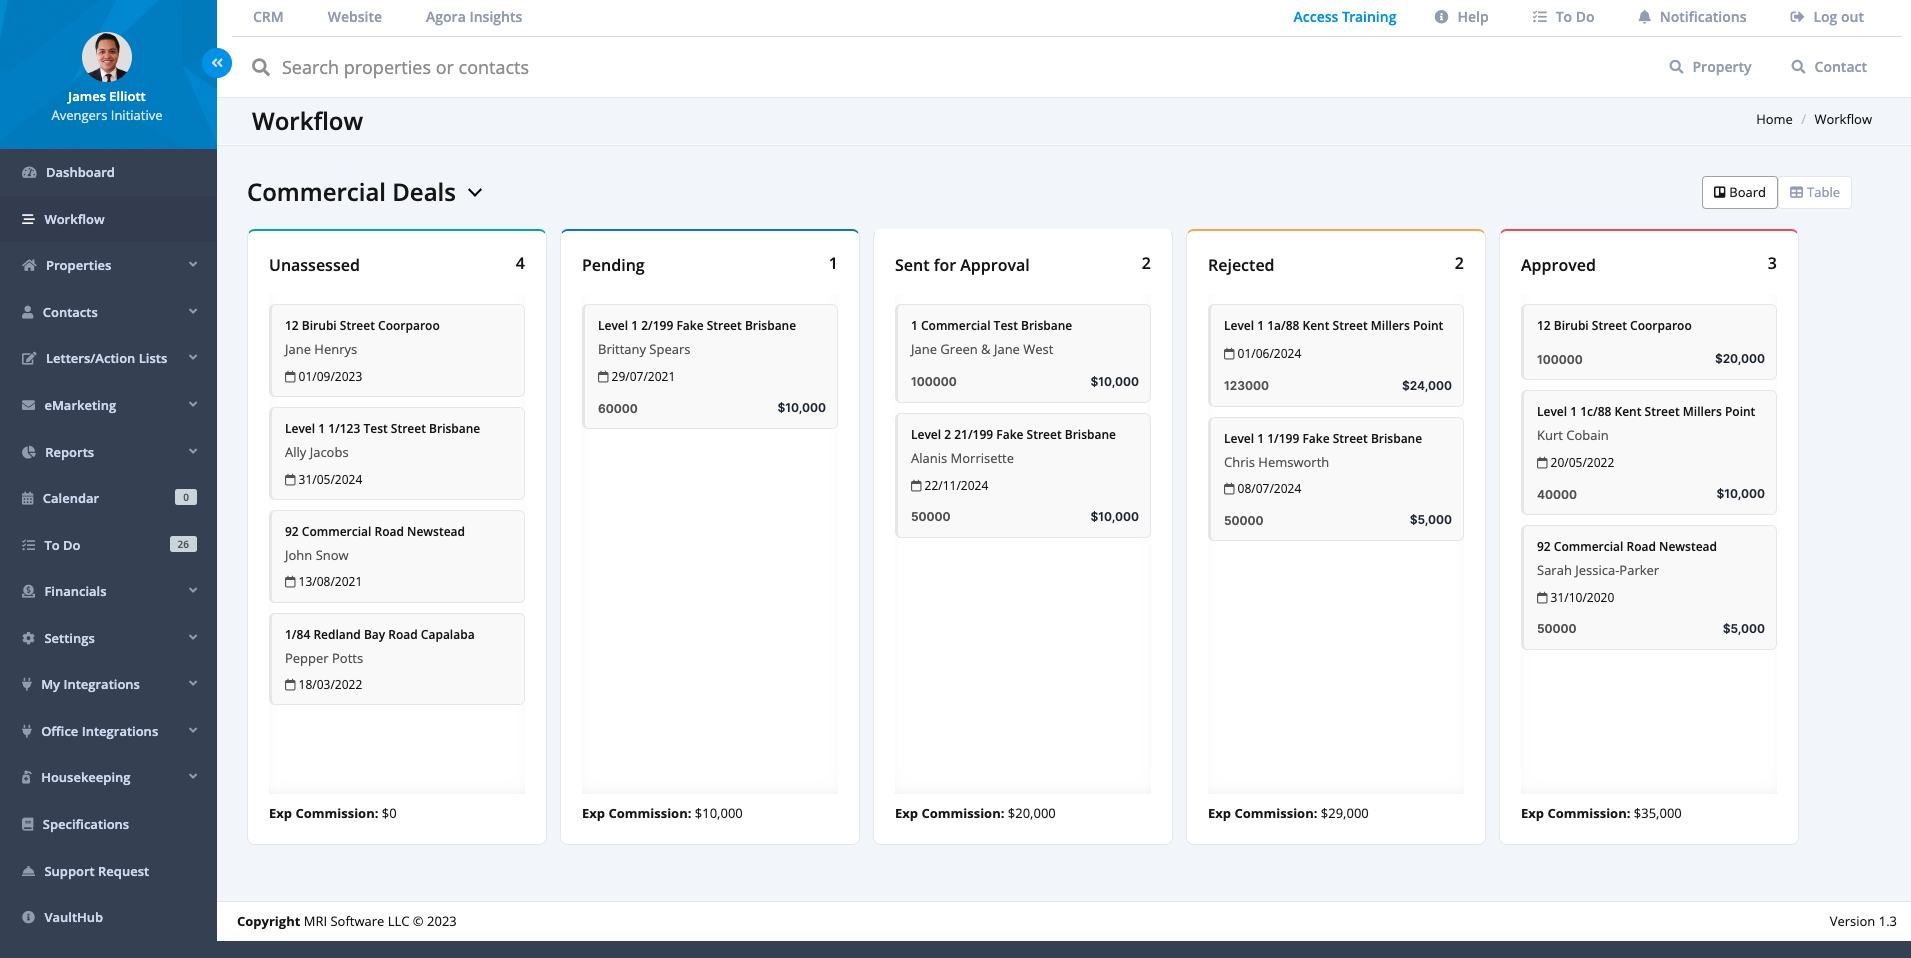Expand the Financials submenu chevron
The height and width of the screenshot is (958, 1911).
[193, 591]
